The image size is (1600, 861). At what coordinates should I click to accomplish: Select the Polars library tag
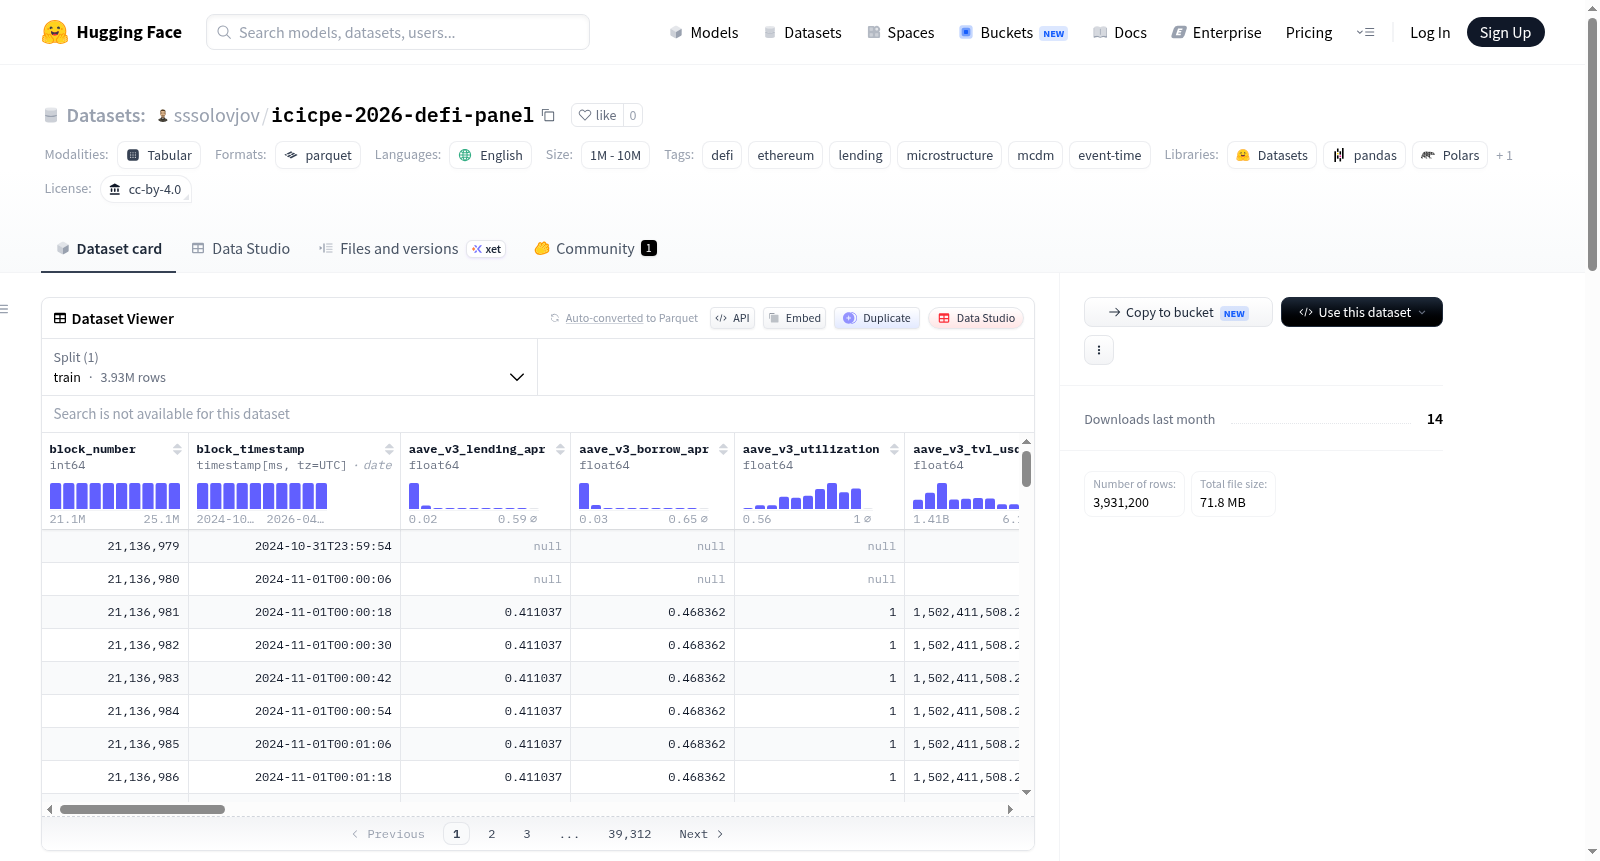coord(1450,155)
